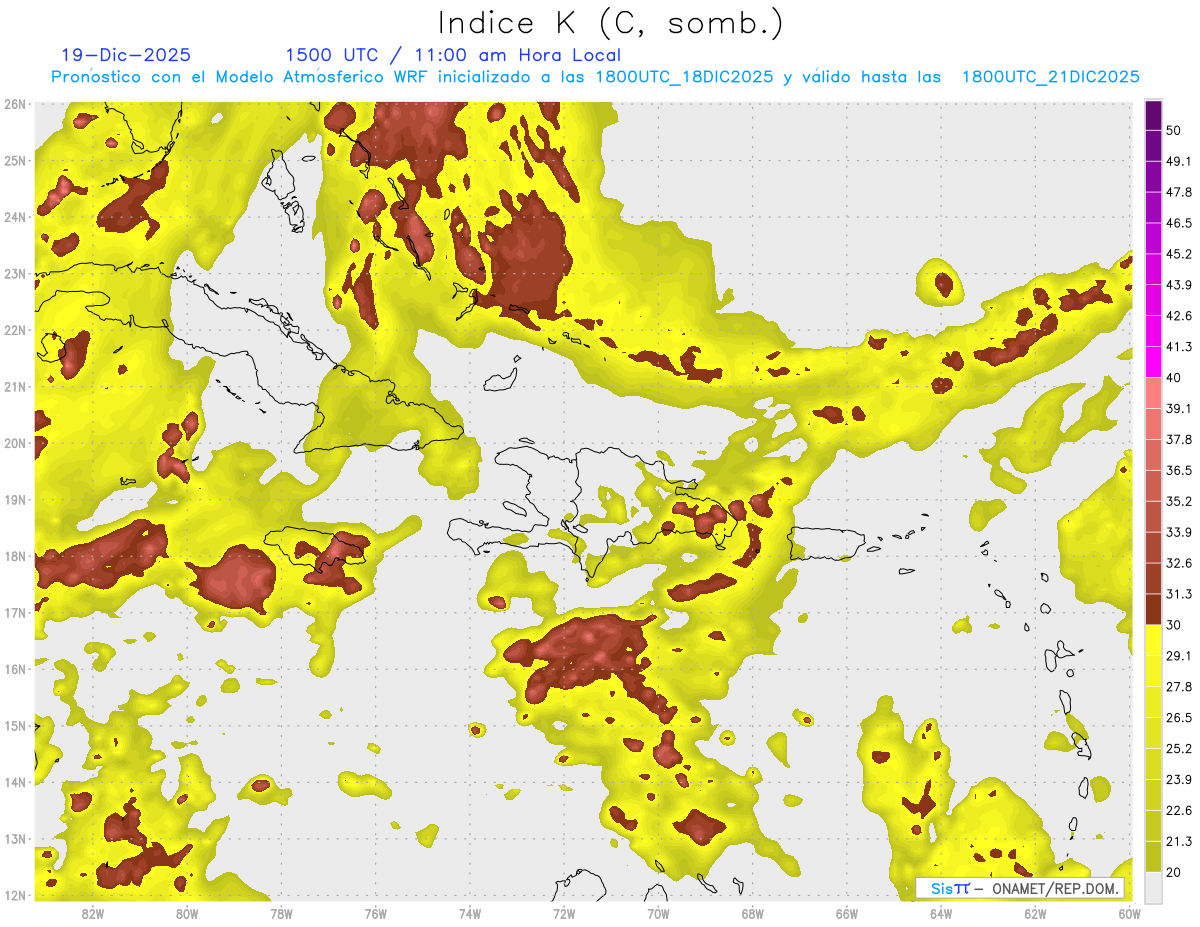Select the "62W" longitude label
This screenshot has width=1200, height=927.
click(1035, 914)
